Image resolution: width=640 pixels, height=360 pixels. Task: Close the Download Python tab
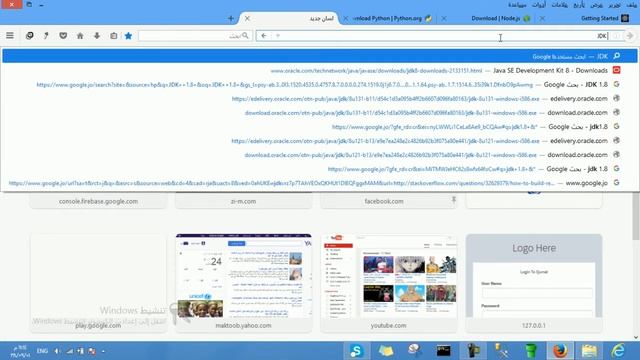[345, 18]
